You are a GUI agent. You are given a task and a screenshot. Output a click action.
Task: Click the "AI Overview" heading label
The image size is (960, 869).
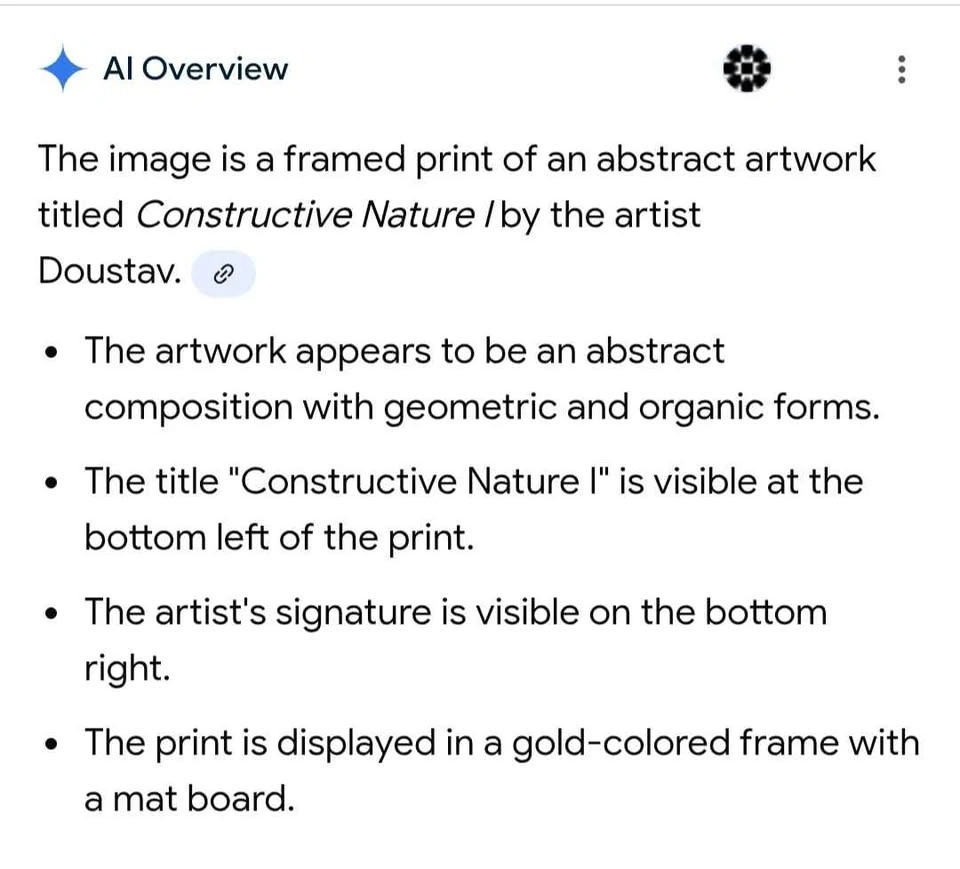click(x=195, y=69)
